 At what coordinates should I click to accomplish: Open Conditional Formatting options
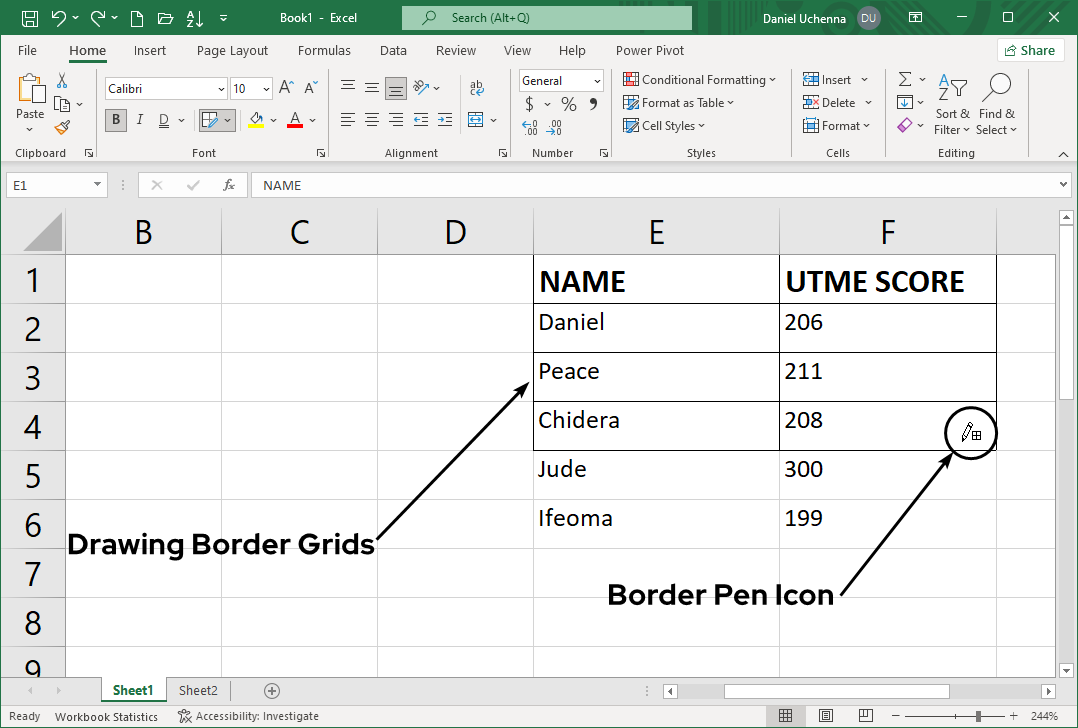[x=700, y=79]
